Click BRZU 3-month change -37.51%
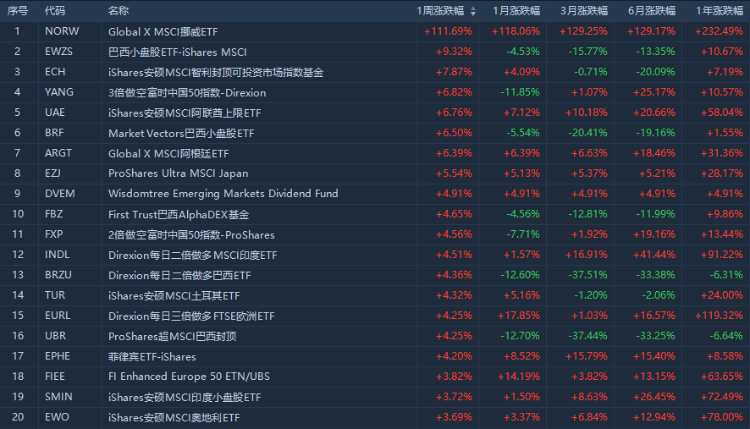The image size is (750, 429). [x=588, y=275]
